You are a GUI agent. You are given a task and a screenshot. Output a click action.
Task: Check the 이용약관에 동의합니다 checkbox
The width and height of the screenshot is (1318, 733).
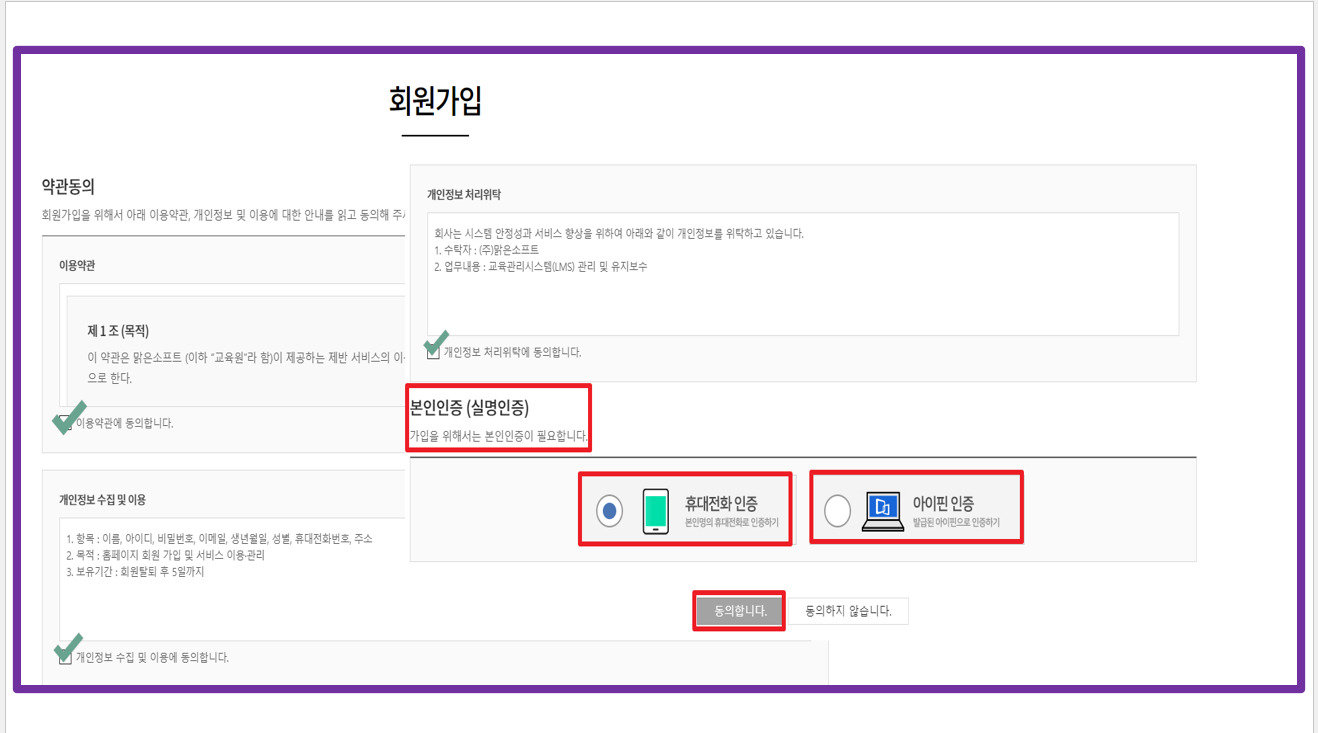65,423
